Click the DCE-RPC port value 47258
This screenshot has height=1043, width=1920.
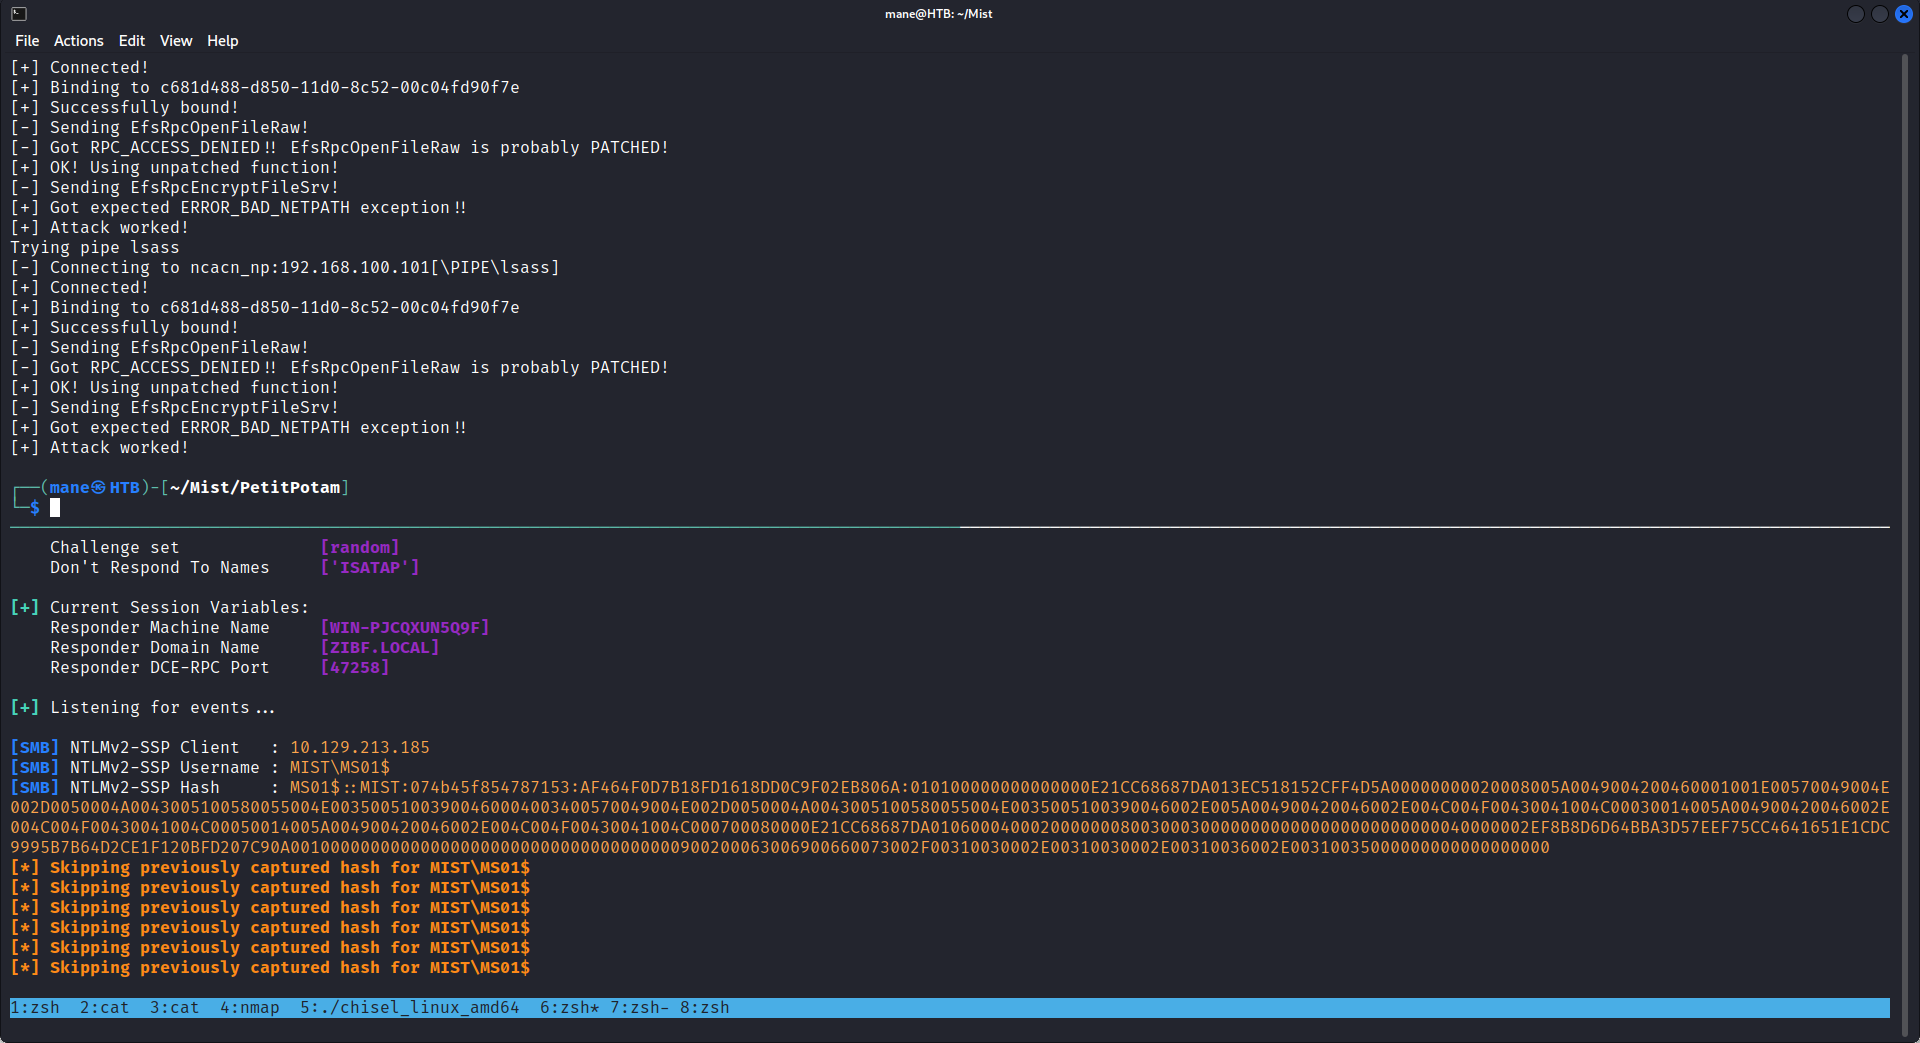pos(355,668)
